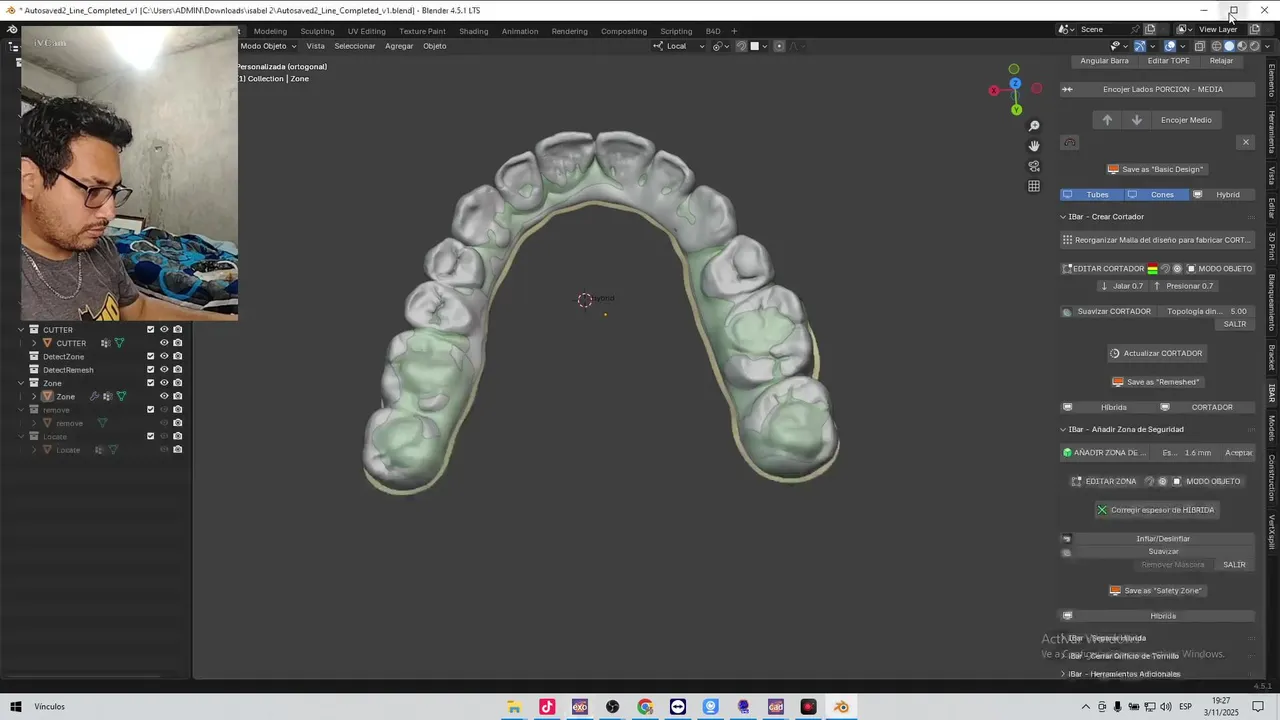Click Save as "Safety Zone" button
The height and width of the screenshot is (720, 1280).
(x=1156, y=591)
